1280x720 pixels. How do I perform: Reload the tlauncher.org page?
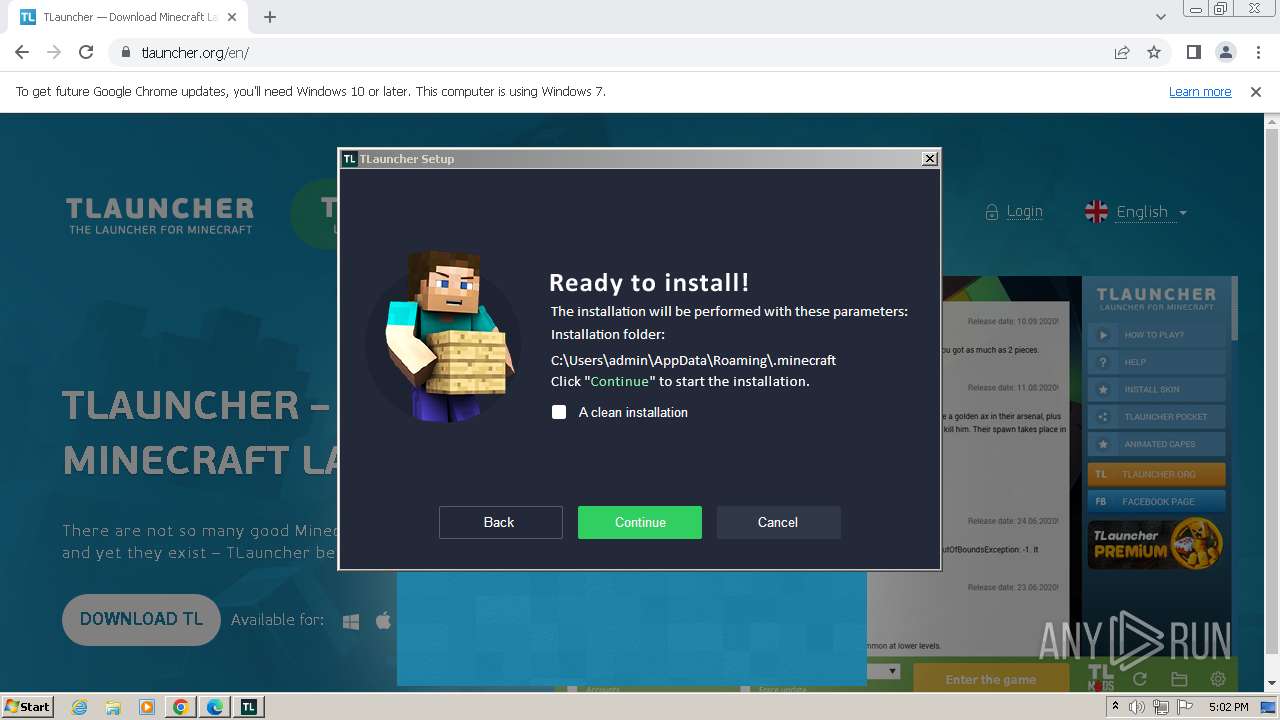(86, 52)
